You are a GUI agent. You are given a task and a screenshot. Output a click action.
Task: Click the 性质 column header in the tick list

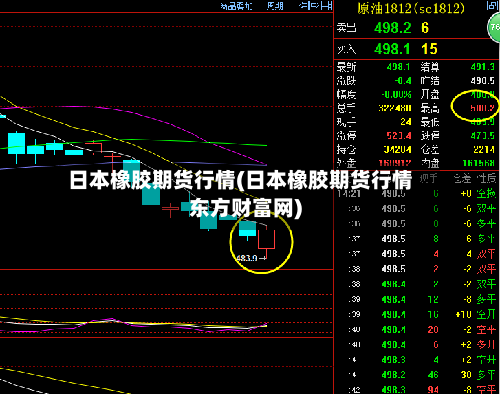(486, 179)
